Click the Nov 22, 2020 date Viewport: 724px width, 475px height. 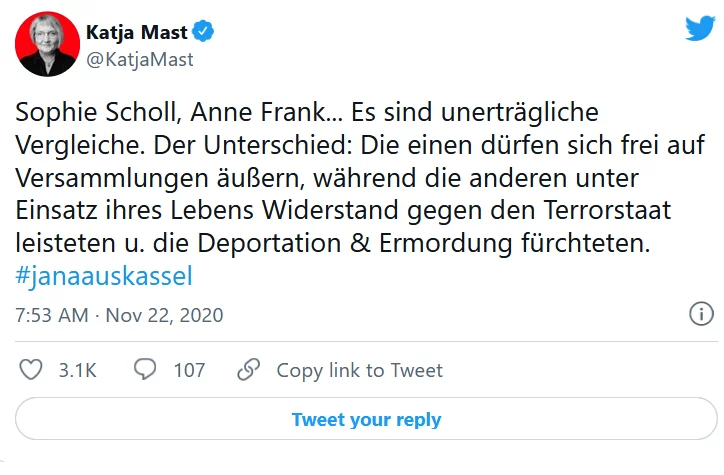coord(167,315)
